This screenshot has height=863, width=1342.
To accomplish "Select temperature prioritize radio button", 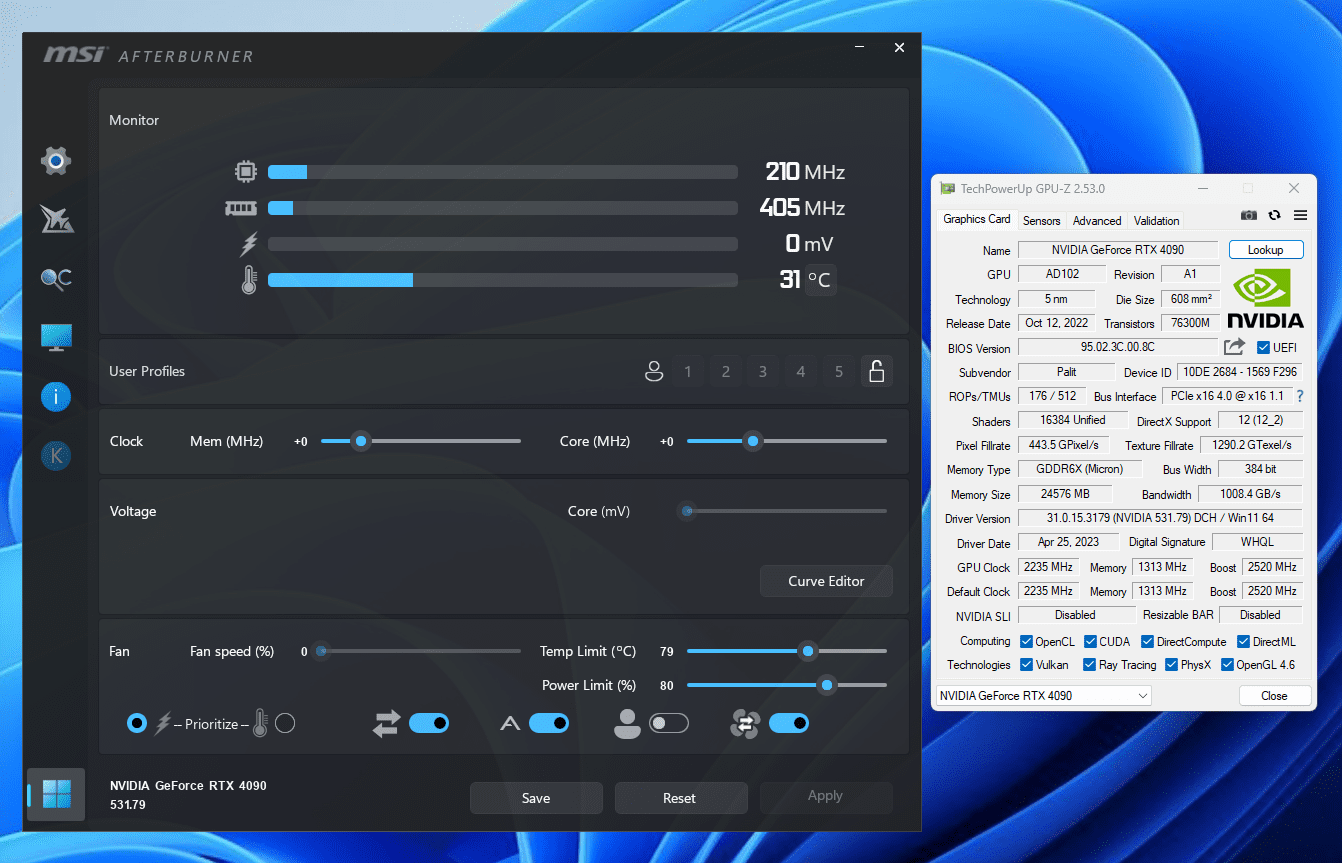I will 285,723.
